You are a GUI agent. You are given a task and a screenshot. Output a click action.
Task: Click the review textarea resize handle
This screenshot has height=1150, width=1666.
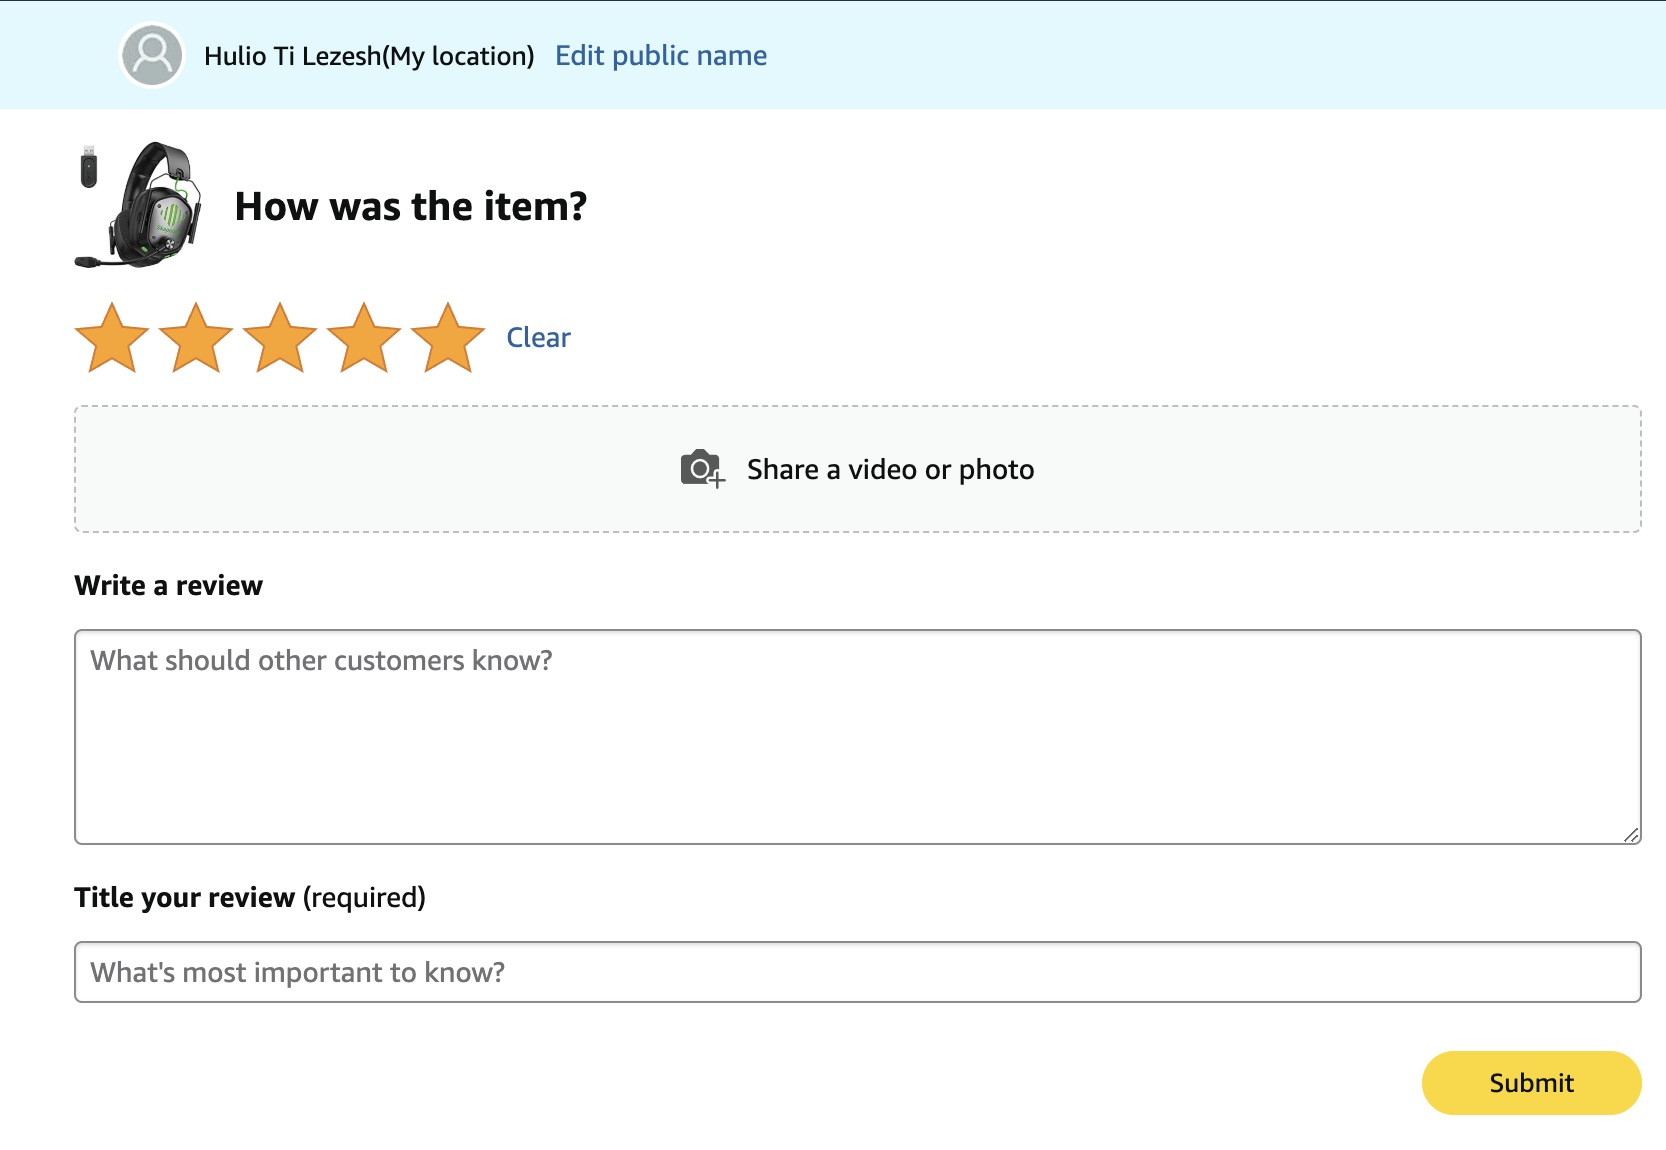click(1631, 835)
